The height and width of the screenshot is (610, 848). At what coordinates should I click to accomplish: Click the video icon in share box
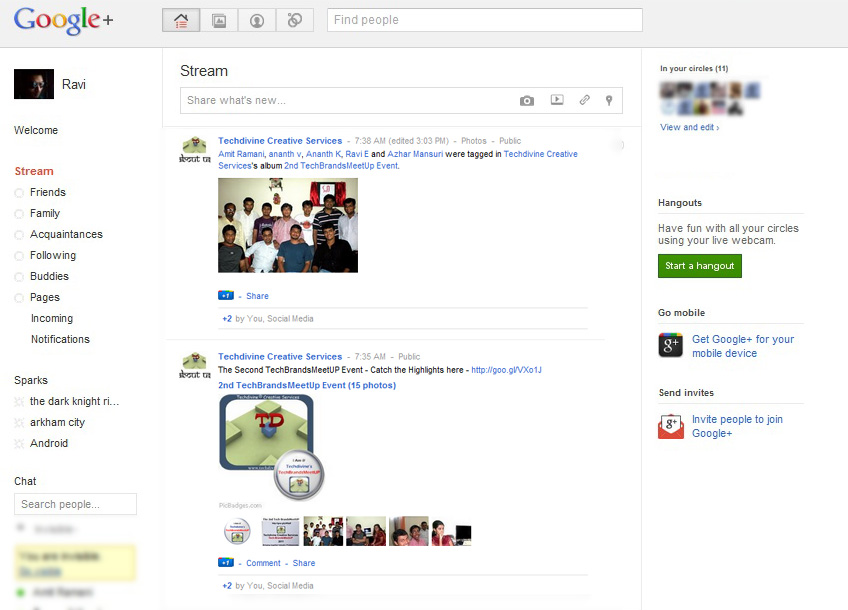[x=557, y=100]
